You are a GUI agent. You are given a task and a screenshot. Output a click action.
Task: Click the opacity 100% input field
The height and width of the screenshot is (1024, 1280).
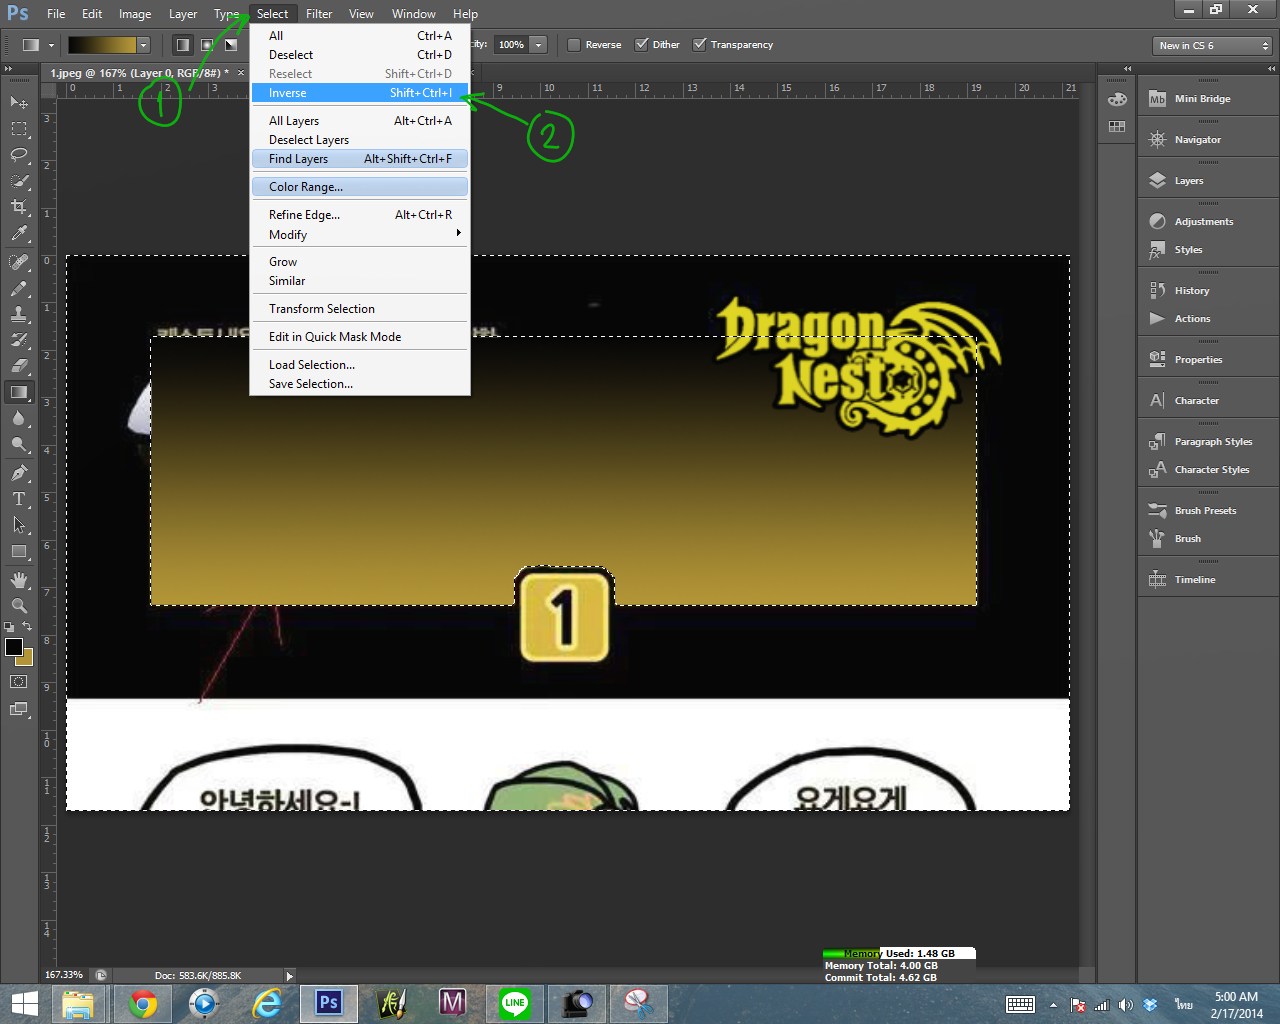point(512,45)
